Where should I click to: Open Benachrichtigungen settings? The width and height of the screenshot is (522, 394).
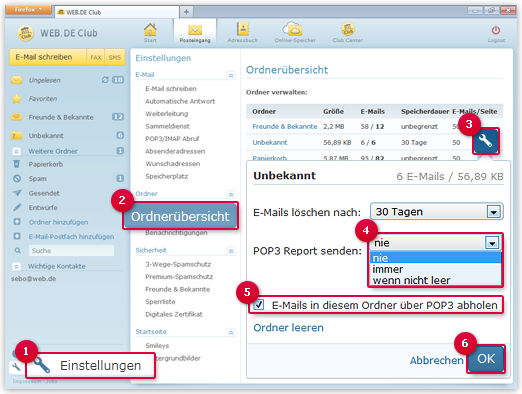pyautogui.click(x=176, y=233)
